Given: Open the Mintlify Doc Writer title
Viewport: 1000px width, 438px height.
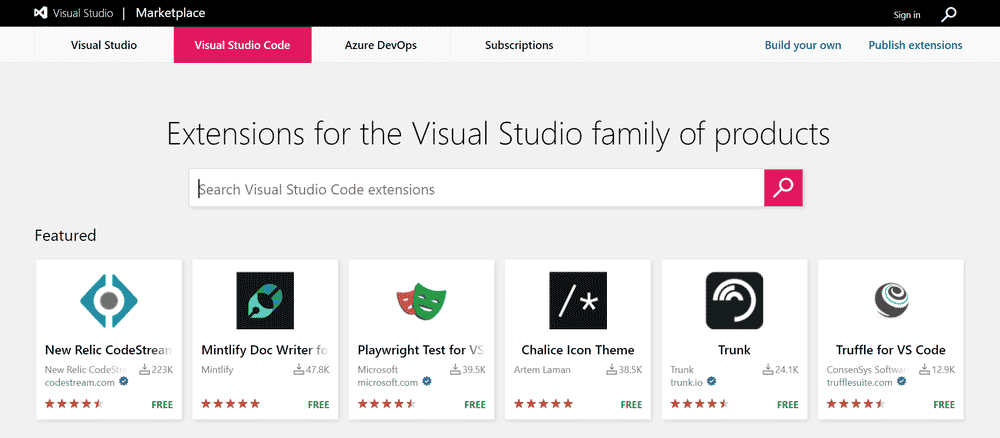Looking at the screenshot, I should pos(265,350).
